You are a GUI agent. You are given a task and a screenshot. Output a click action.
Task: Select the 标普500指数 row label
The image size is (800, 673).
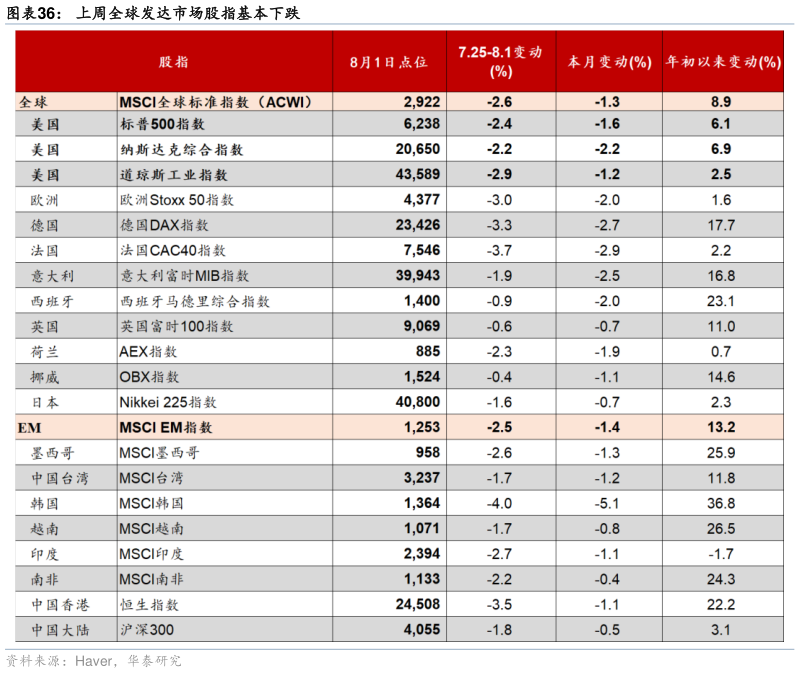[162, 125]
